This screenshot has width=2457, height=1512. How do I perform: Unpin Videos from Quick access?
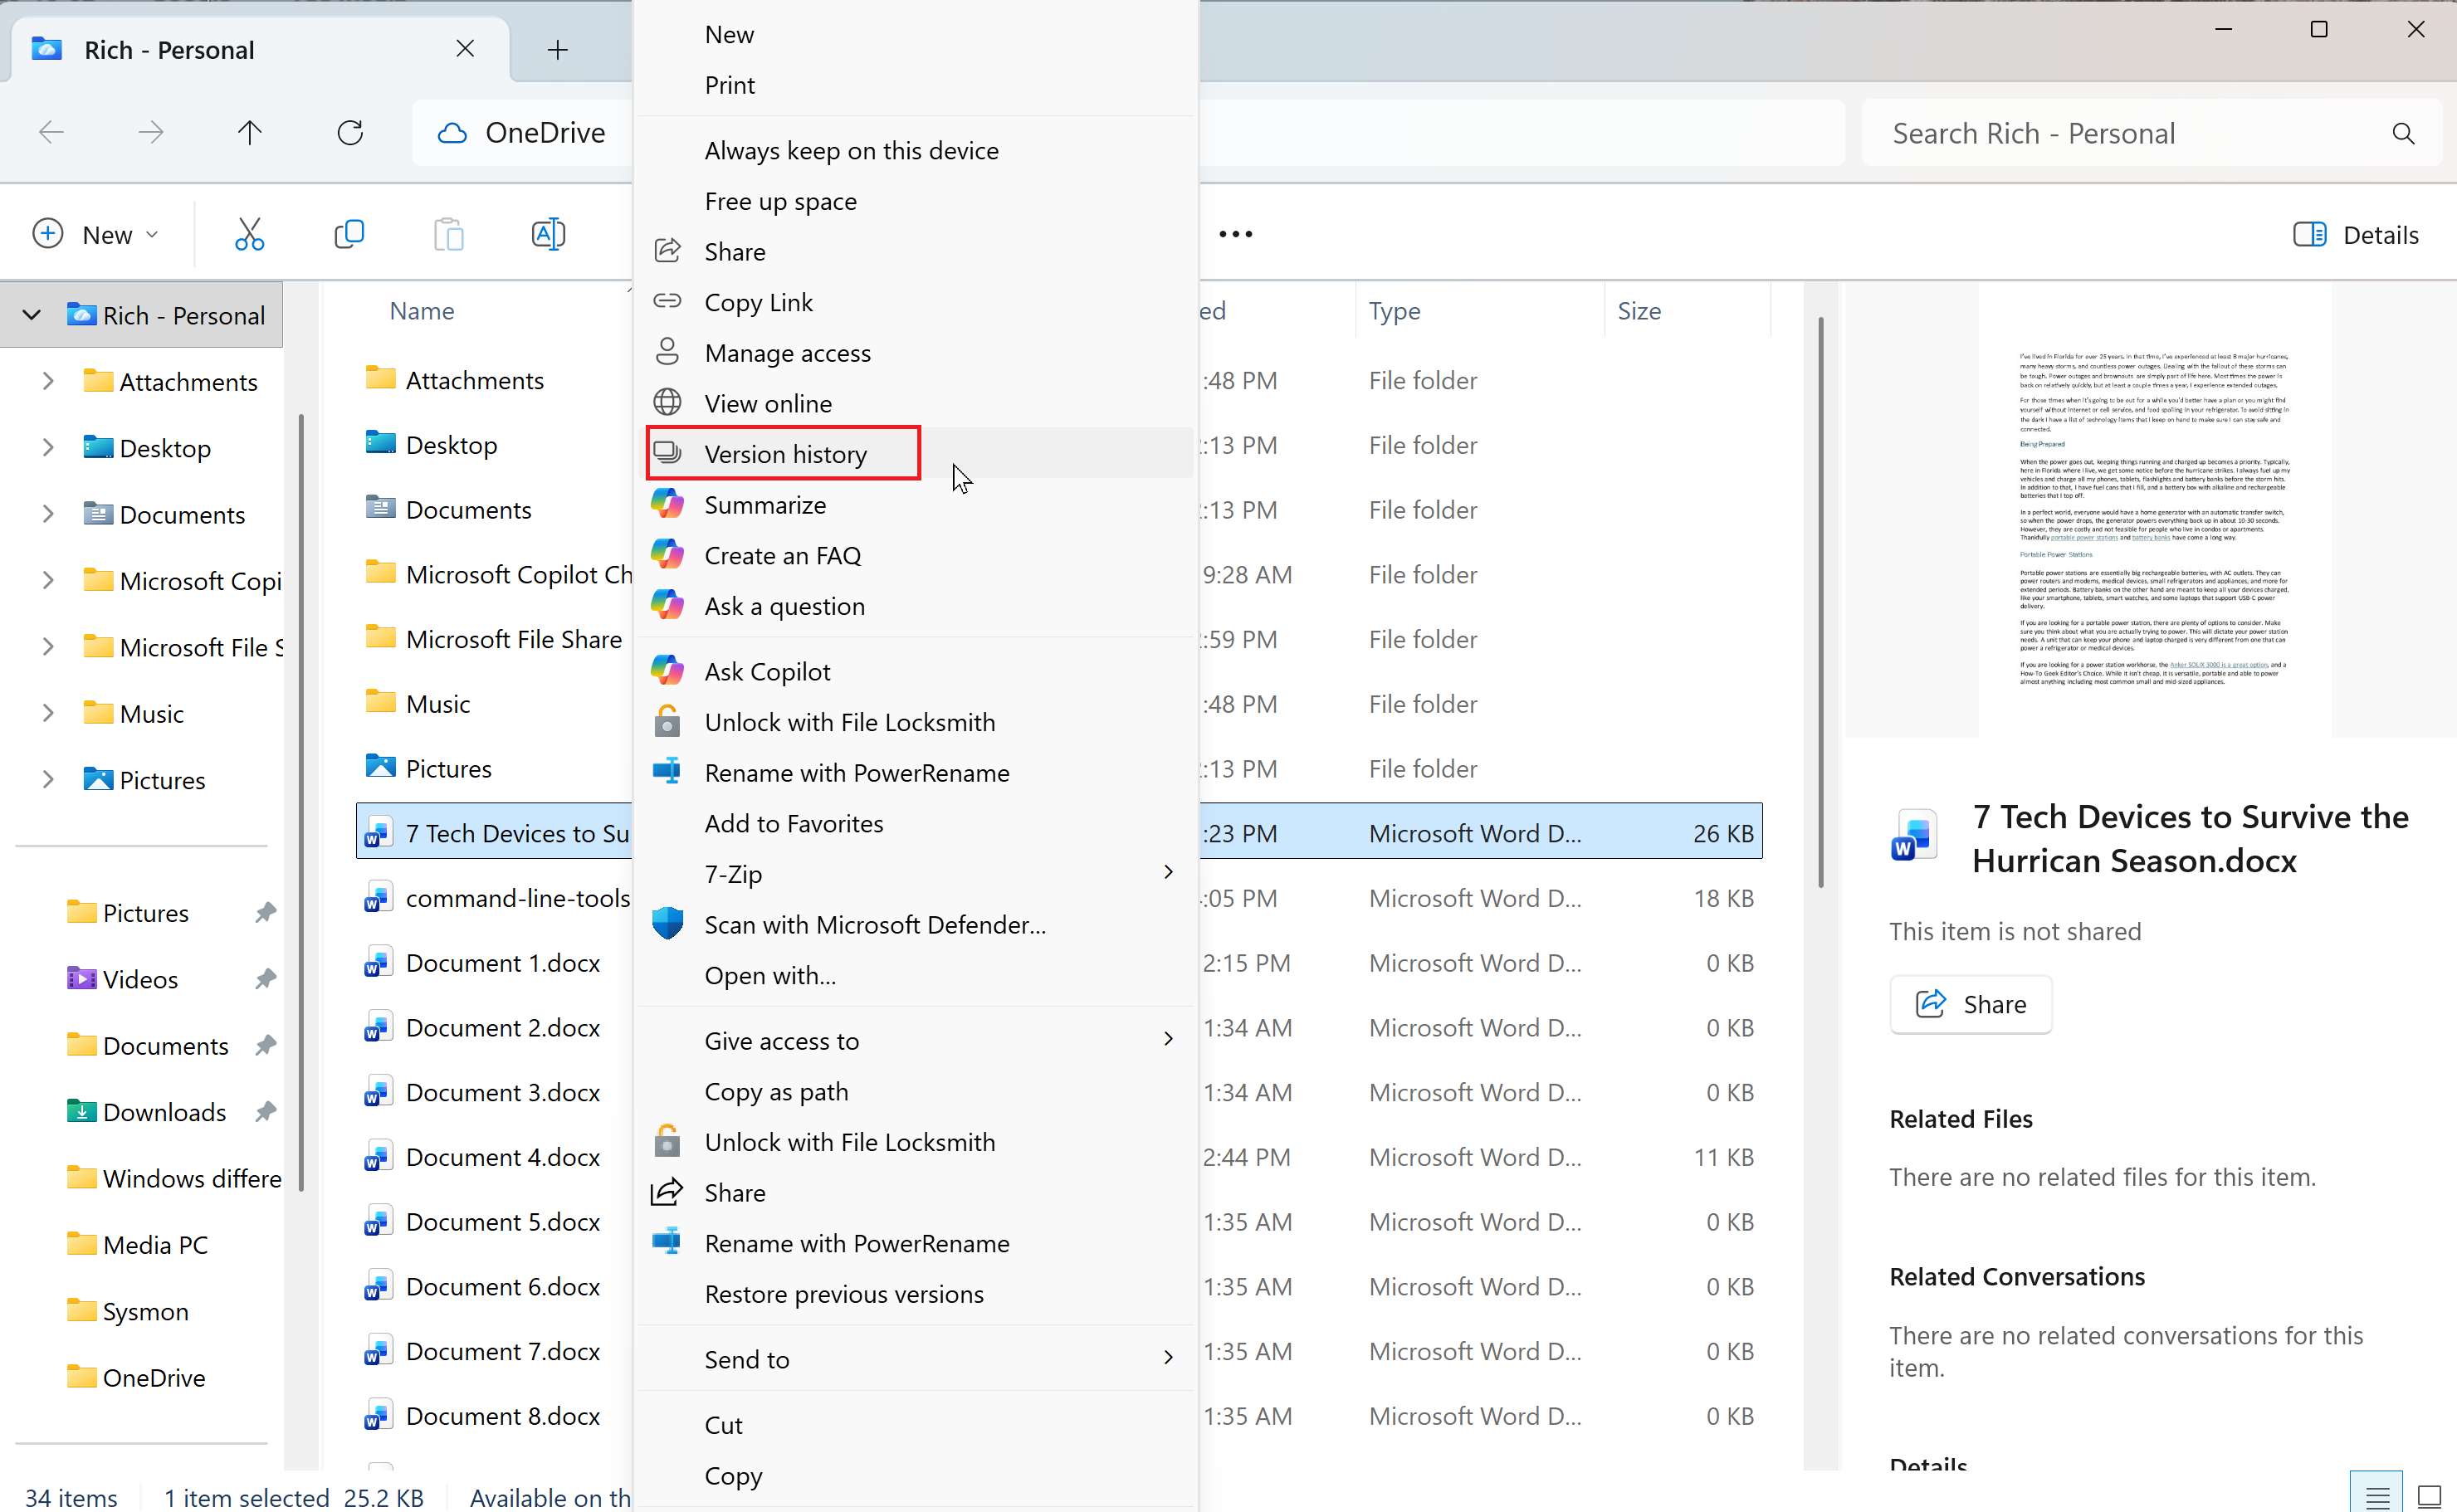click(265, 979)
